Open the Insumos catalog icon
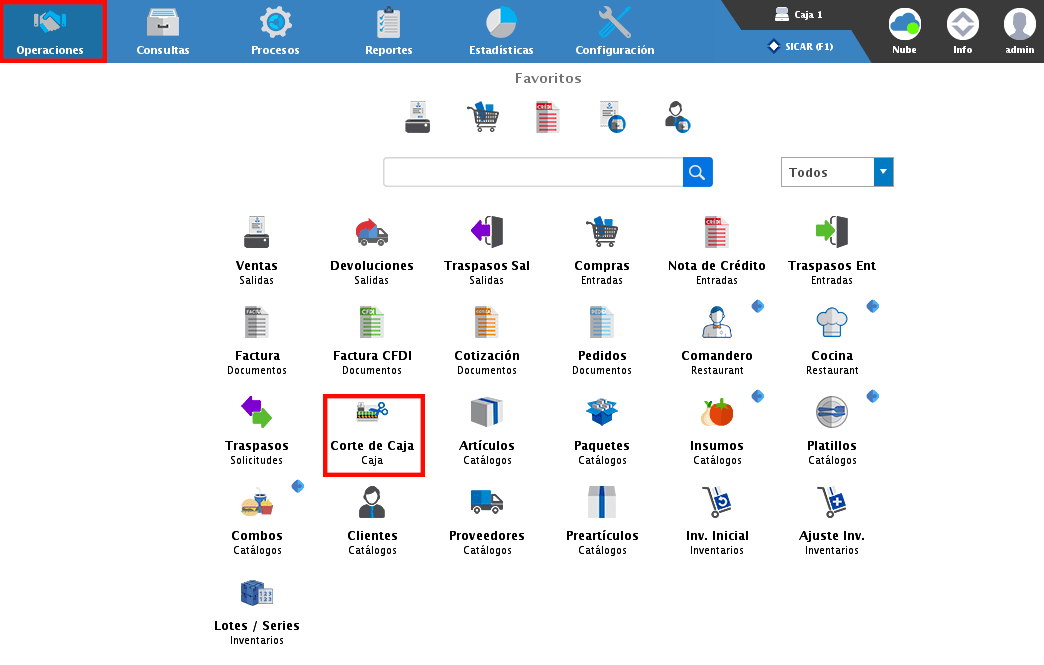This screenshot has height=665, width=1044. 716,413
